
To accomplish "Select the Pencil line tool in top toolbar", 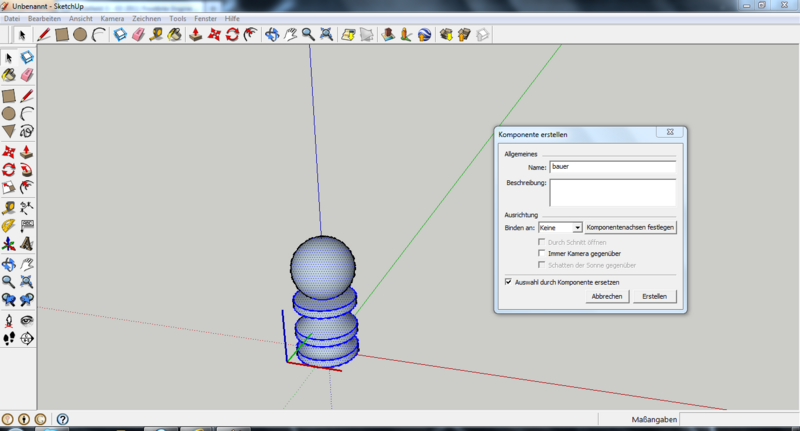I will [43, 35].
